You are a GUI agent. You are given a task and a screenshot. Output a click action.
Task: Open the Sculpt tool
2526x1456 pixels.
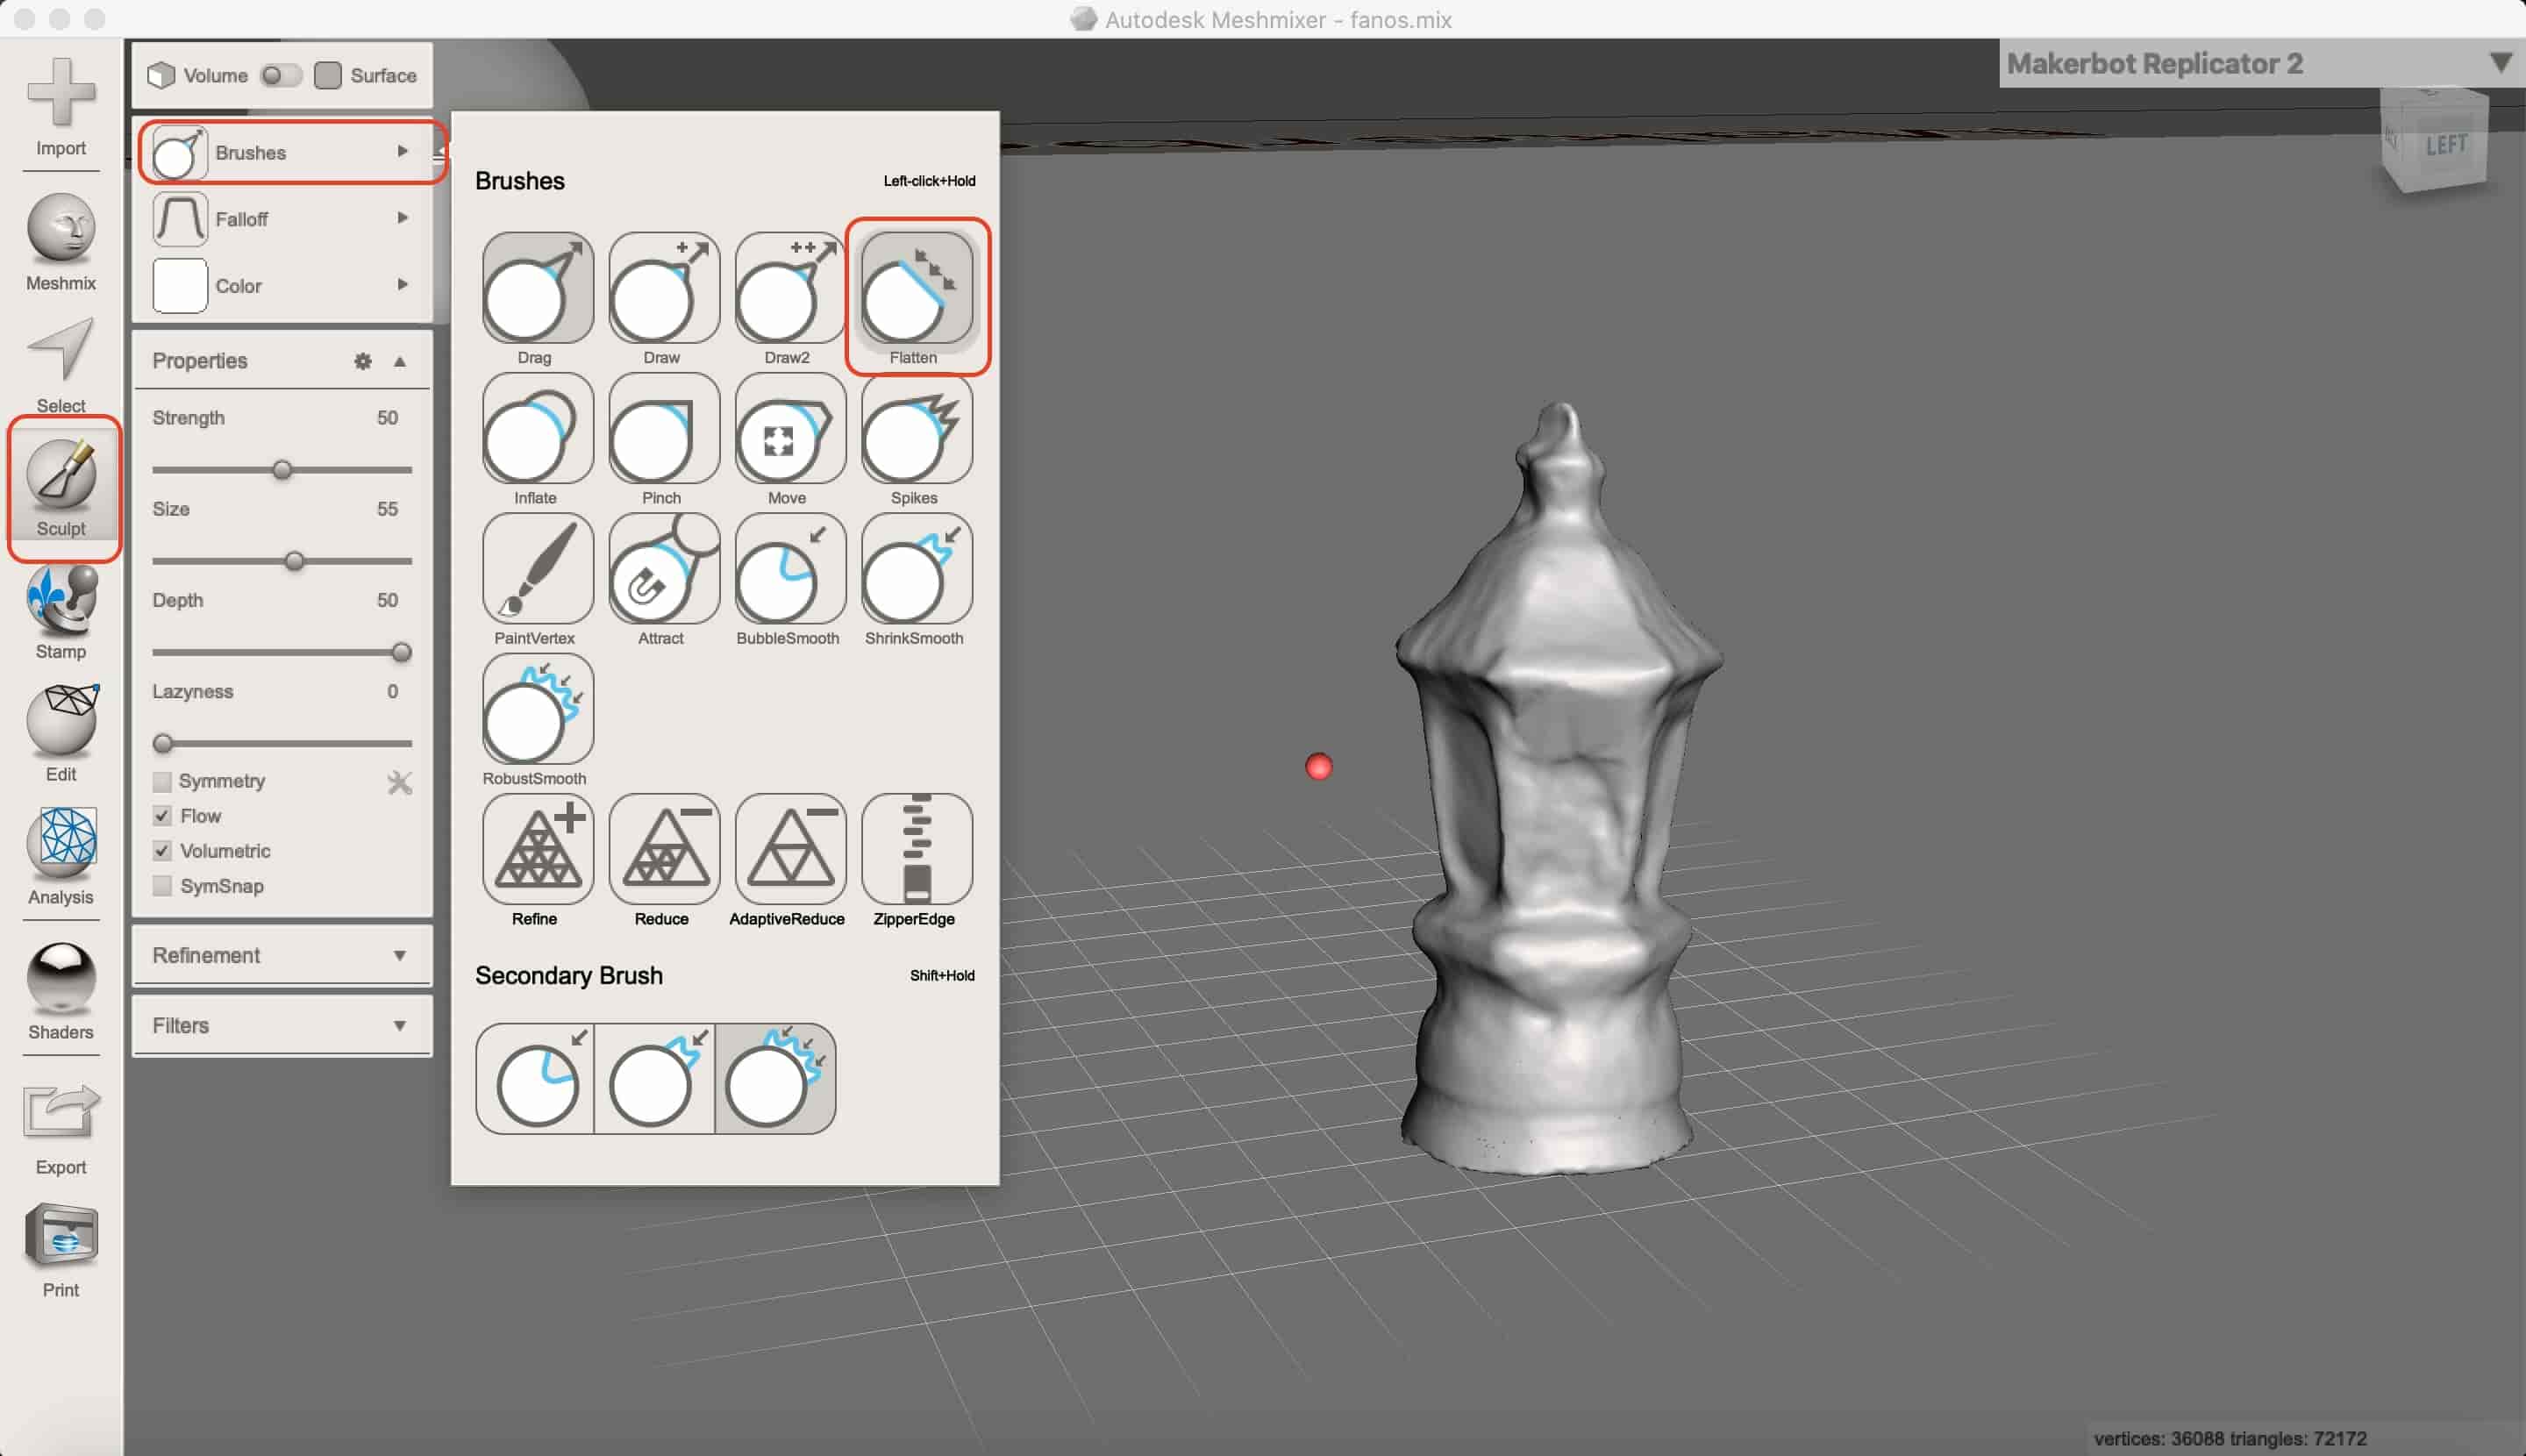point(61,488)
